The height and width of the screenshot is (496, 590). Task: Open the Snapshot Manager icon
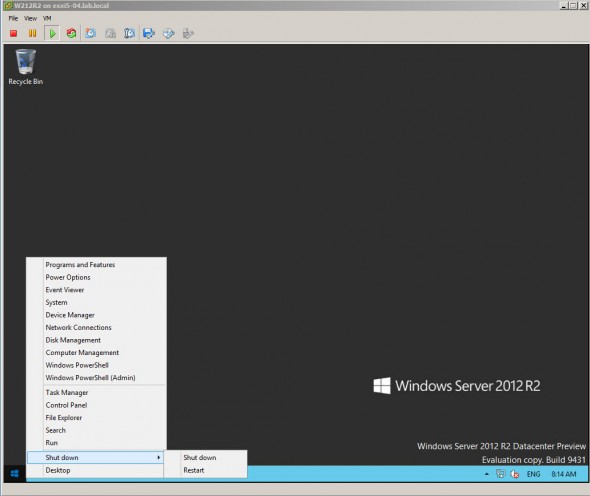tap(129, 33)
